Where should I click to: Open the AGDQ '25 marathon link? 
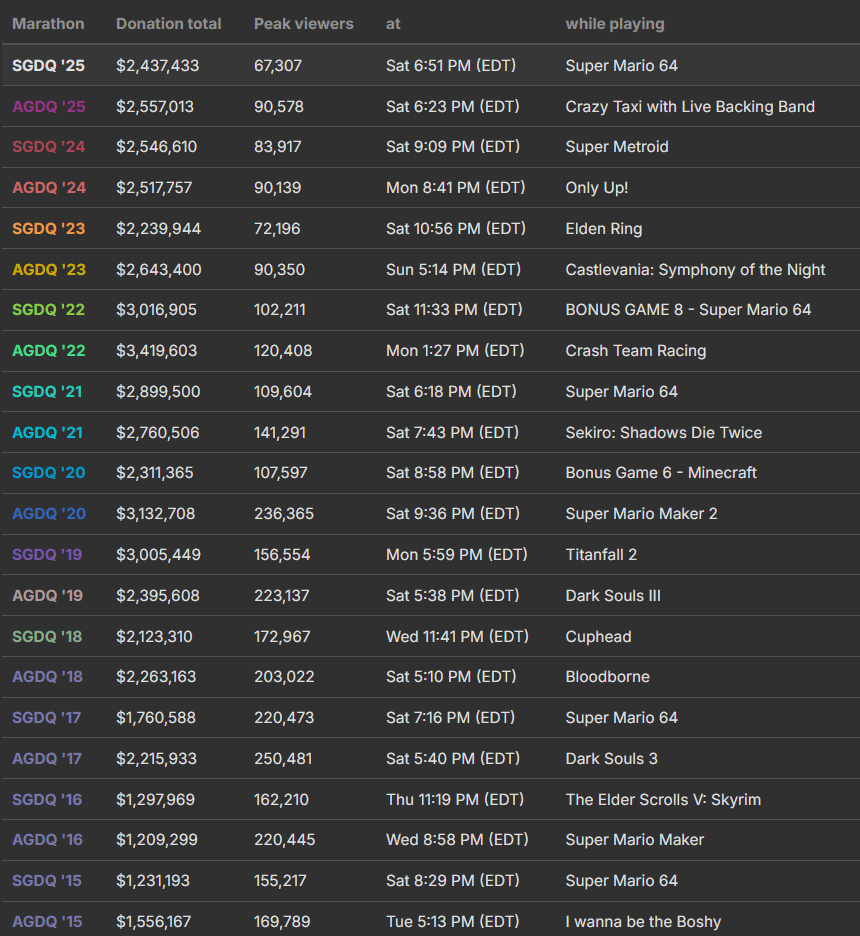(49, 106)
